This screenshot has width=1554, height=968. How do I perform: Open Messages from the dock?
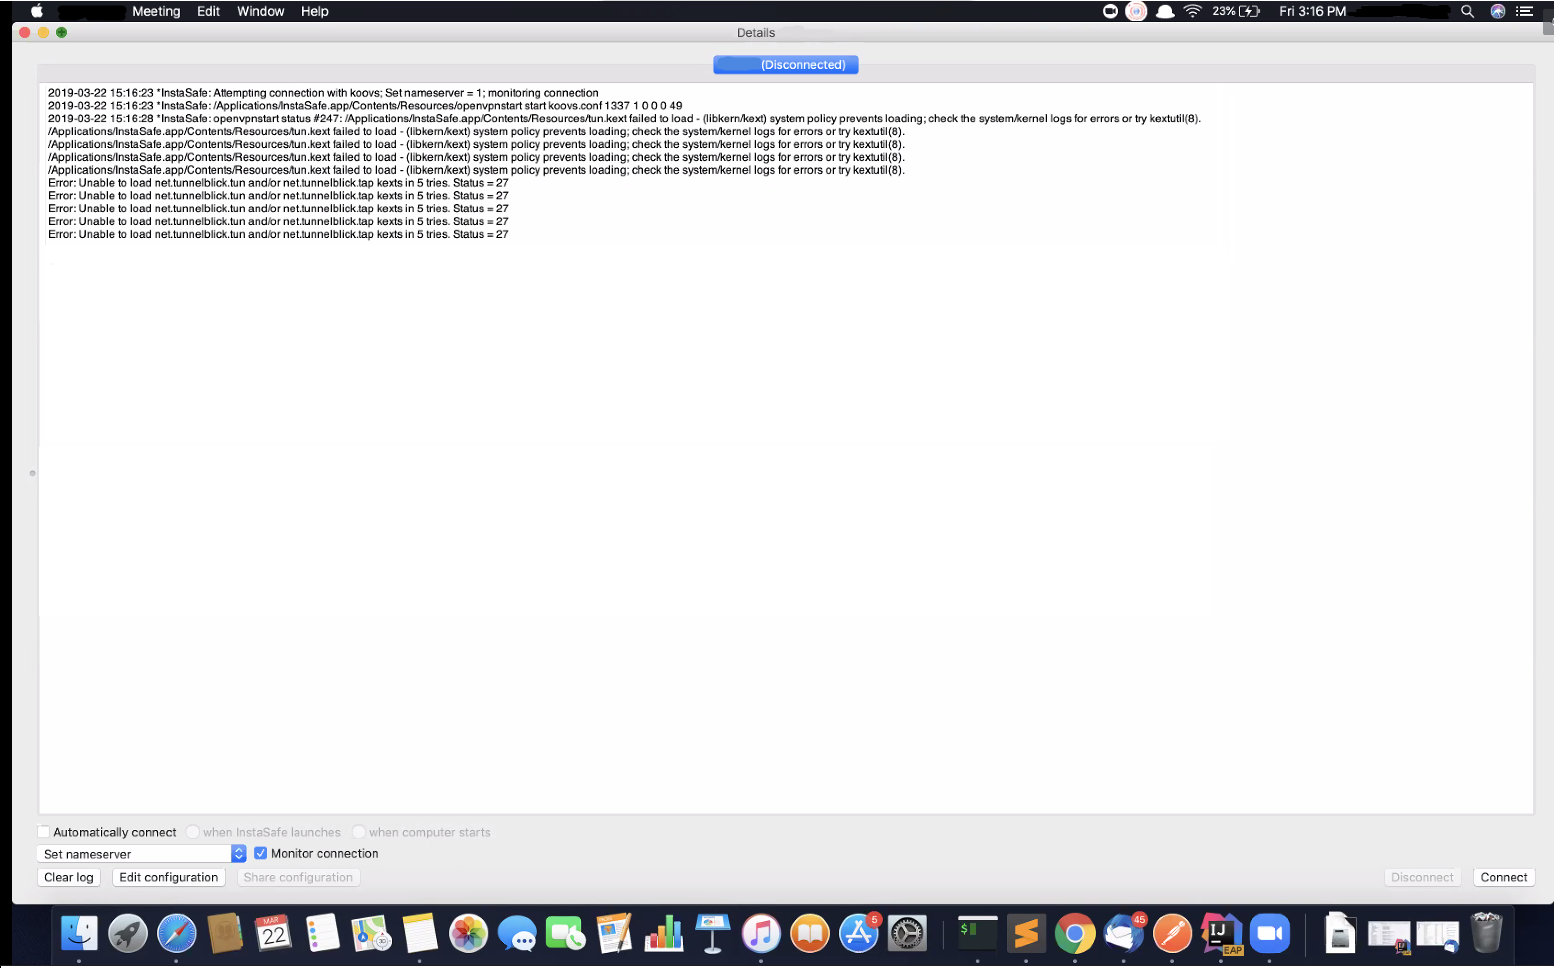[x=517, y=934]
